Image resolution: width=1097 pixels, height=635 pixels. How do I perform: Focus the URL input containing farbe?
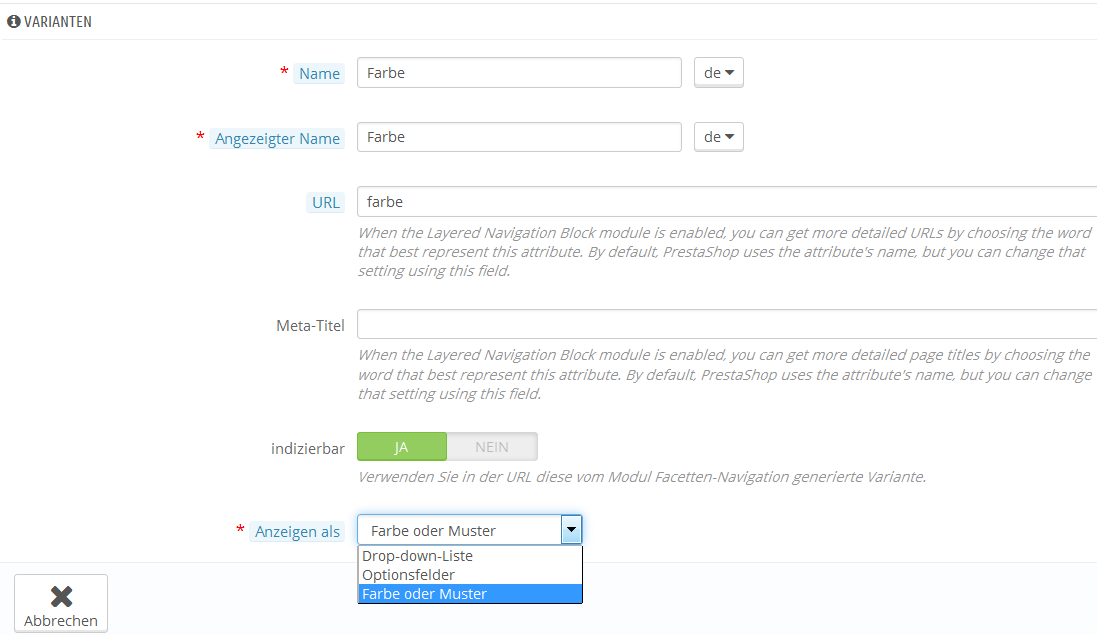(x=727, y=201)
